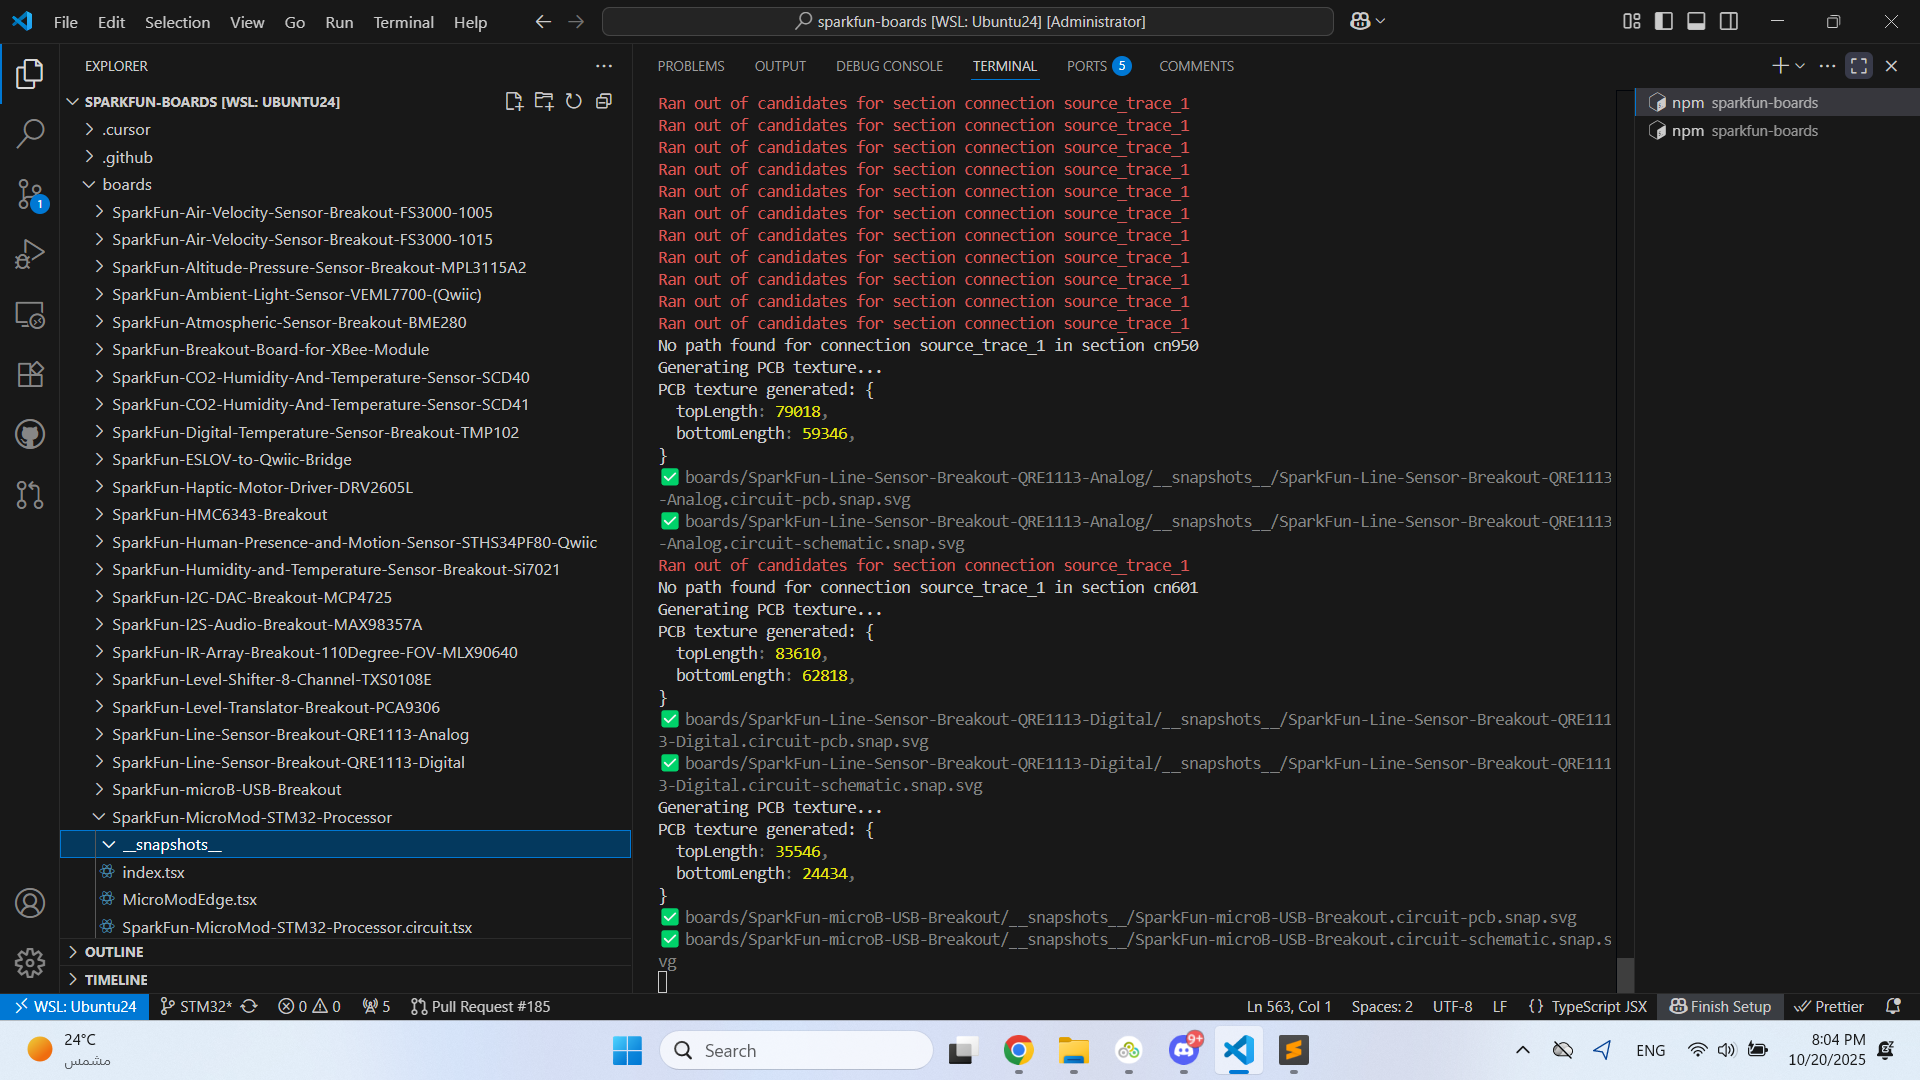
Task: Open the Extensions view
Action: click(30, 374)
